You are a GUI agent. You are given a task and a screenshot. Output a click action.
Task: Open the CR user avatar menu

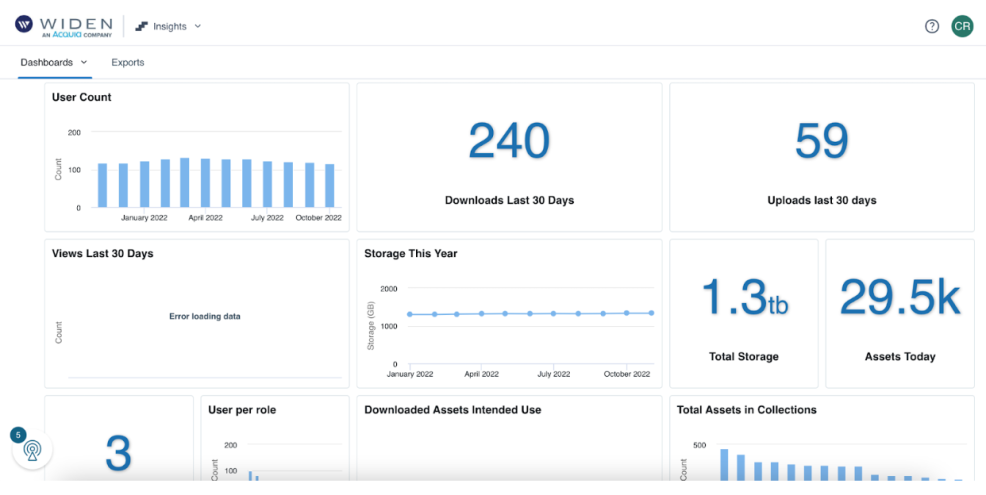961,26
